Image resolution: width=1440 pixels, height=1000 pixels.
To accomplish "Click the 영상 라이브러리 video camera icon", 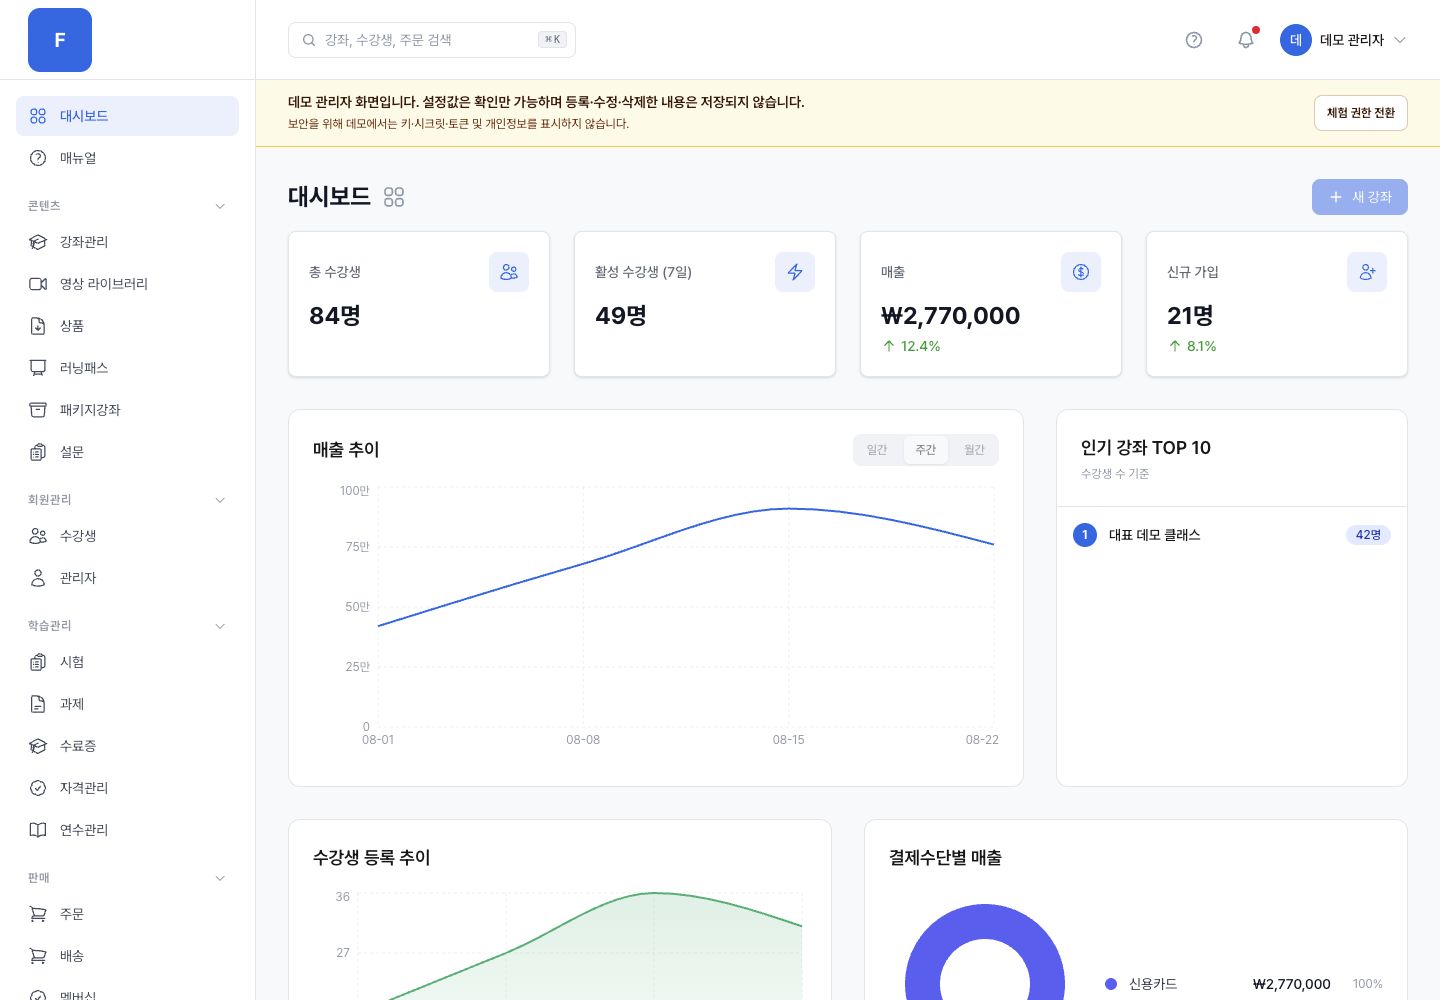I will 38,284.
